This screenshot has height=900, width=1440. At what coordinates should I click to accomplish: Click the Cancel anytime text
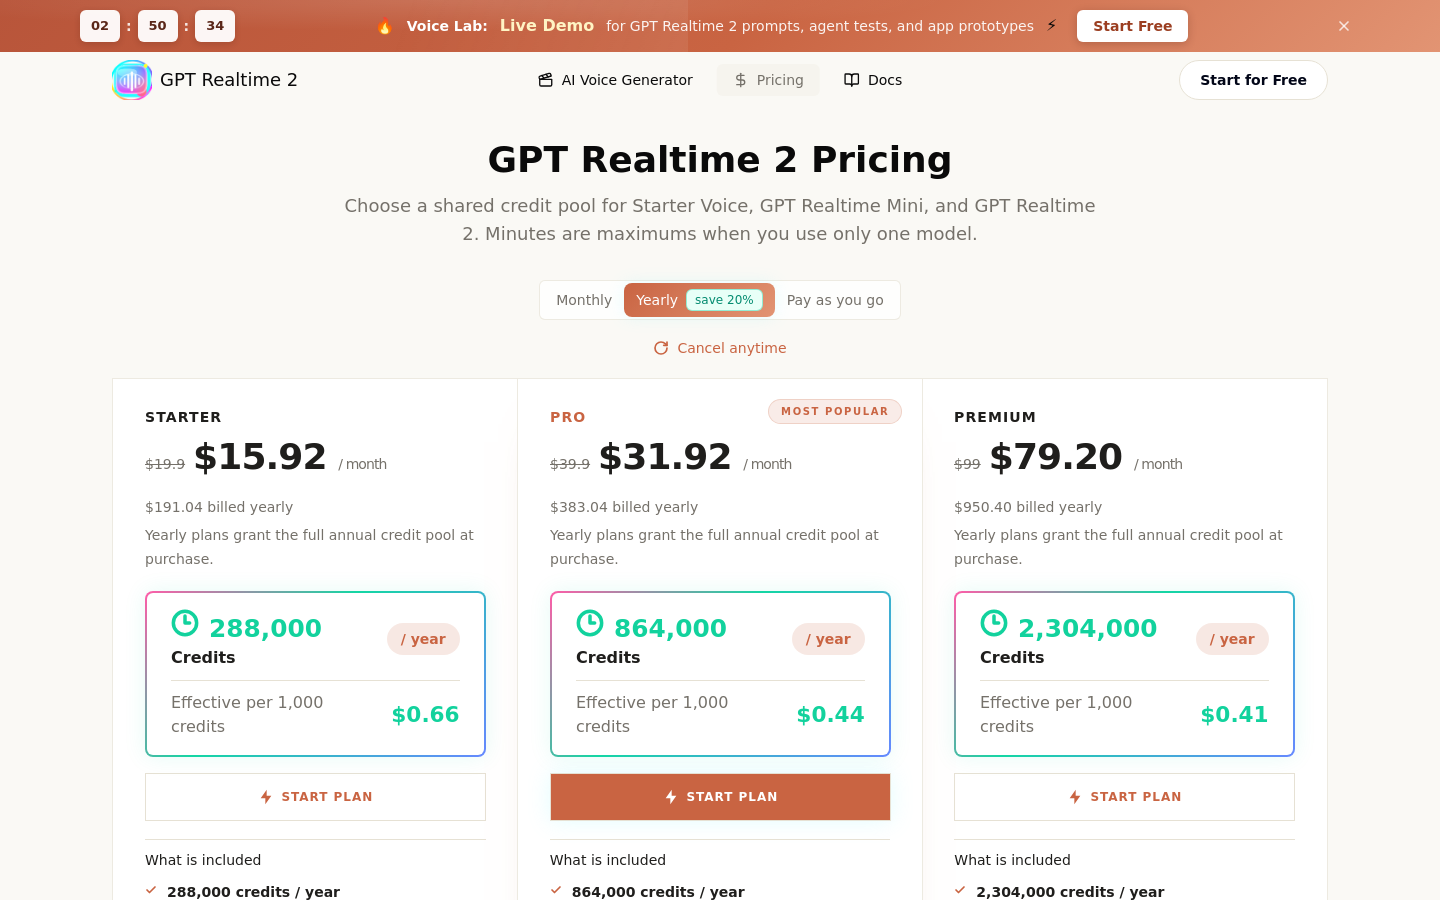[732, 348]
